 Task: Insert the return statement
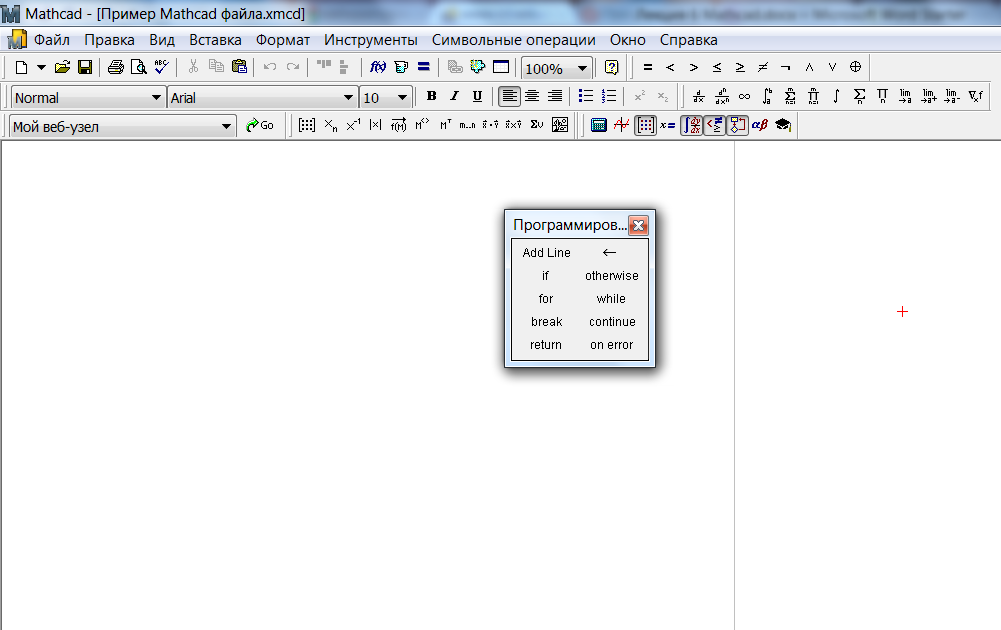[546, 345]
